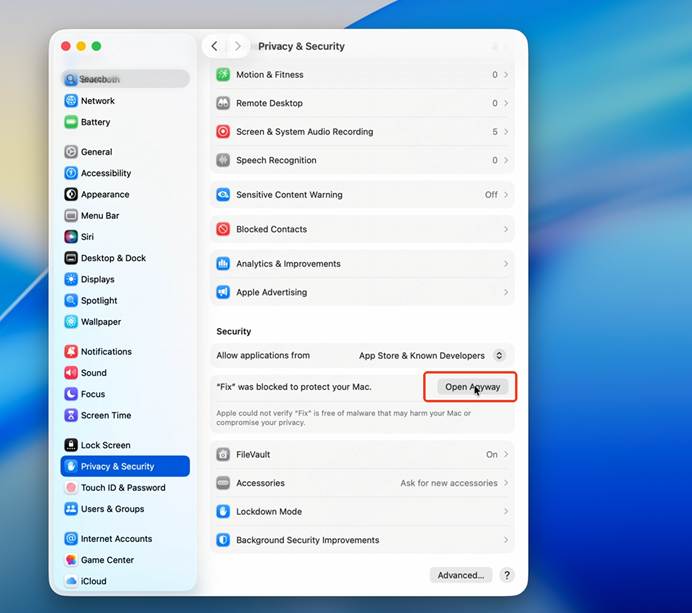The width and height of the screenshot is (692, 613).
Task: Expand Apple Advertising chevron
Action: pyautogui.click(x=506, y=292)
